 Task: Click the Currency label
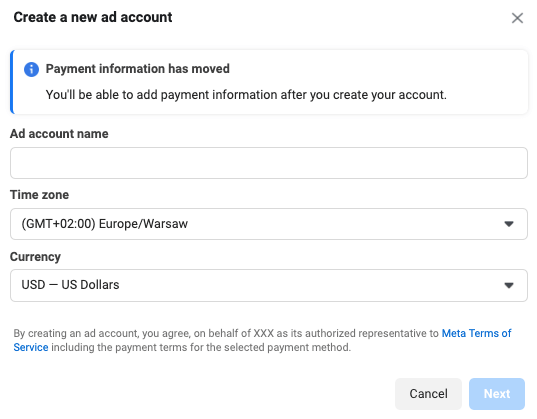35,257
